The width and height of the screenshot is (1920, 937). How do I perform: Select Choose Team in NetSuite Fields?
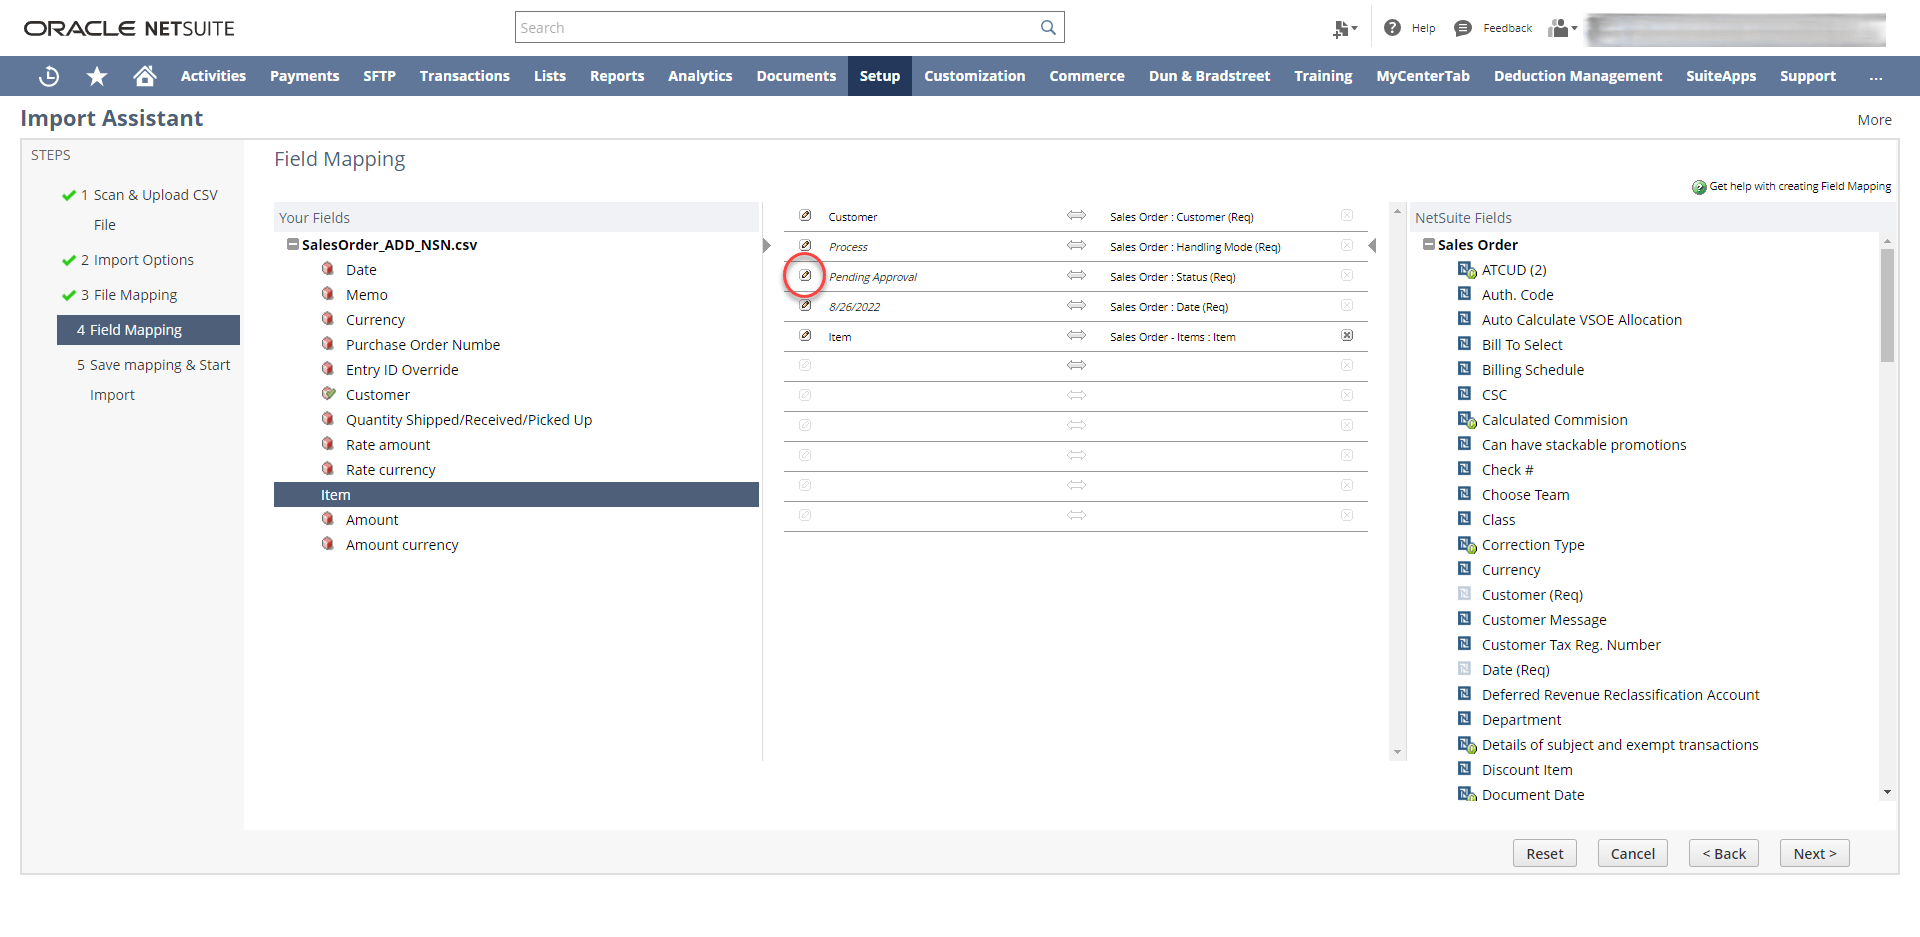[1525, 494]
